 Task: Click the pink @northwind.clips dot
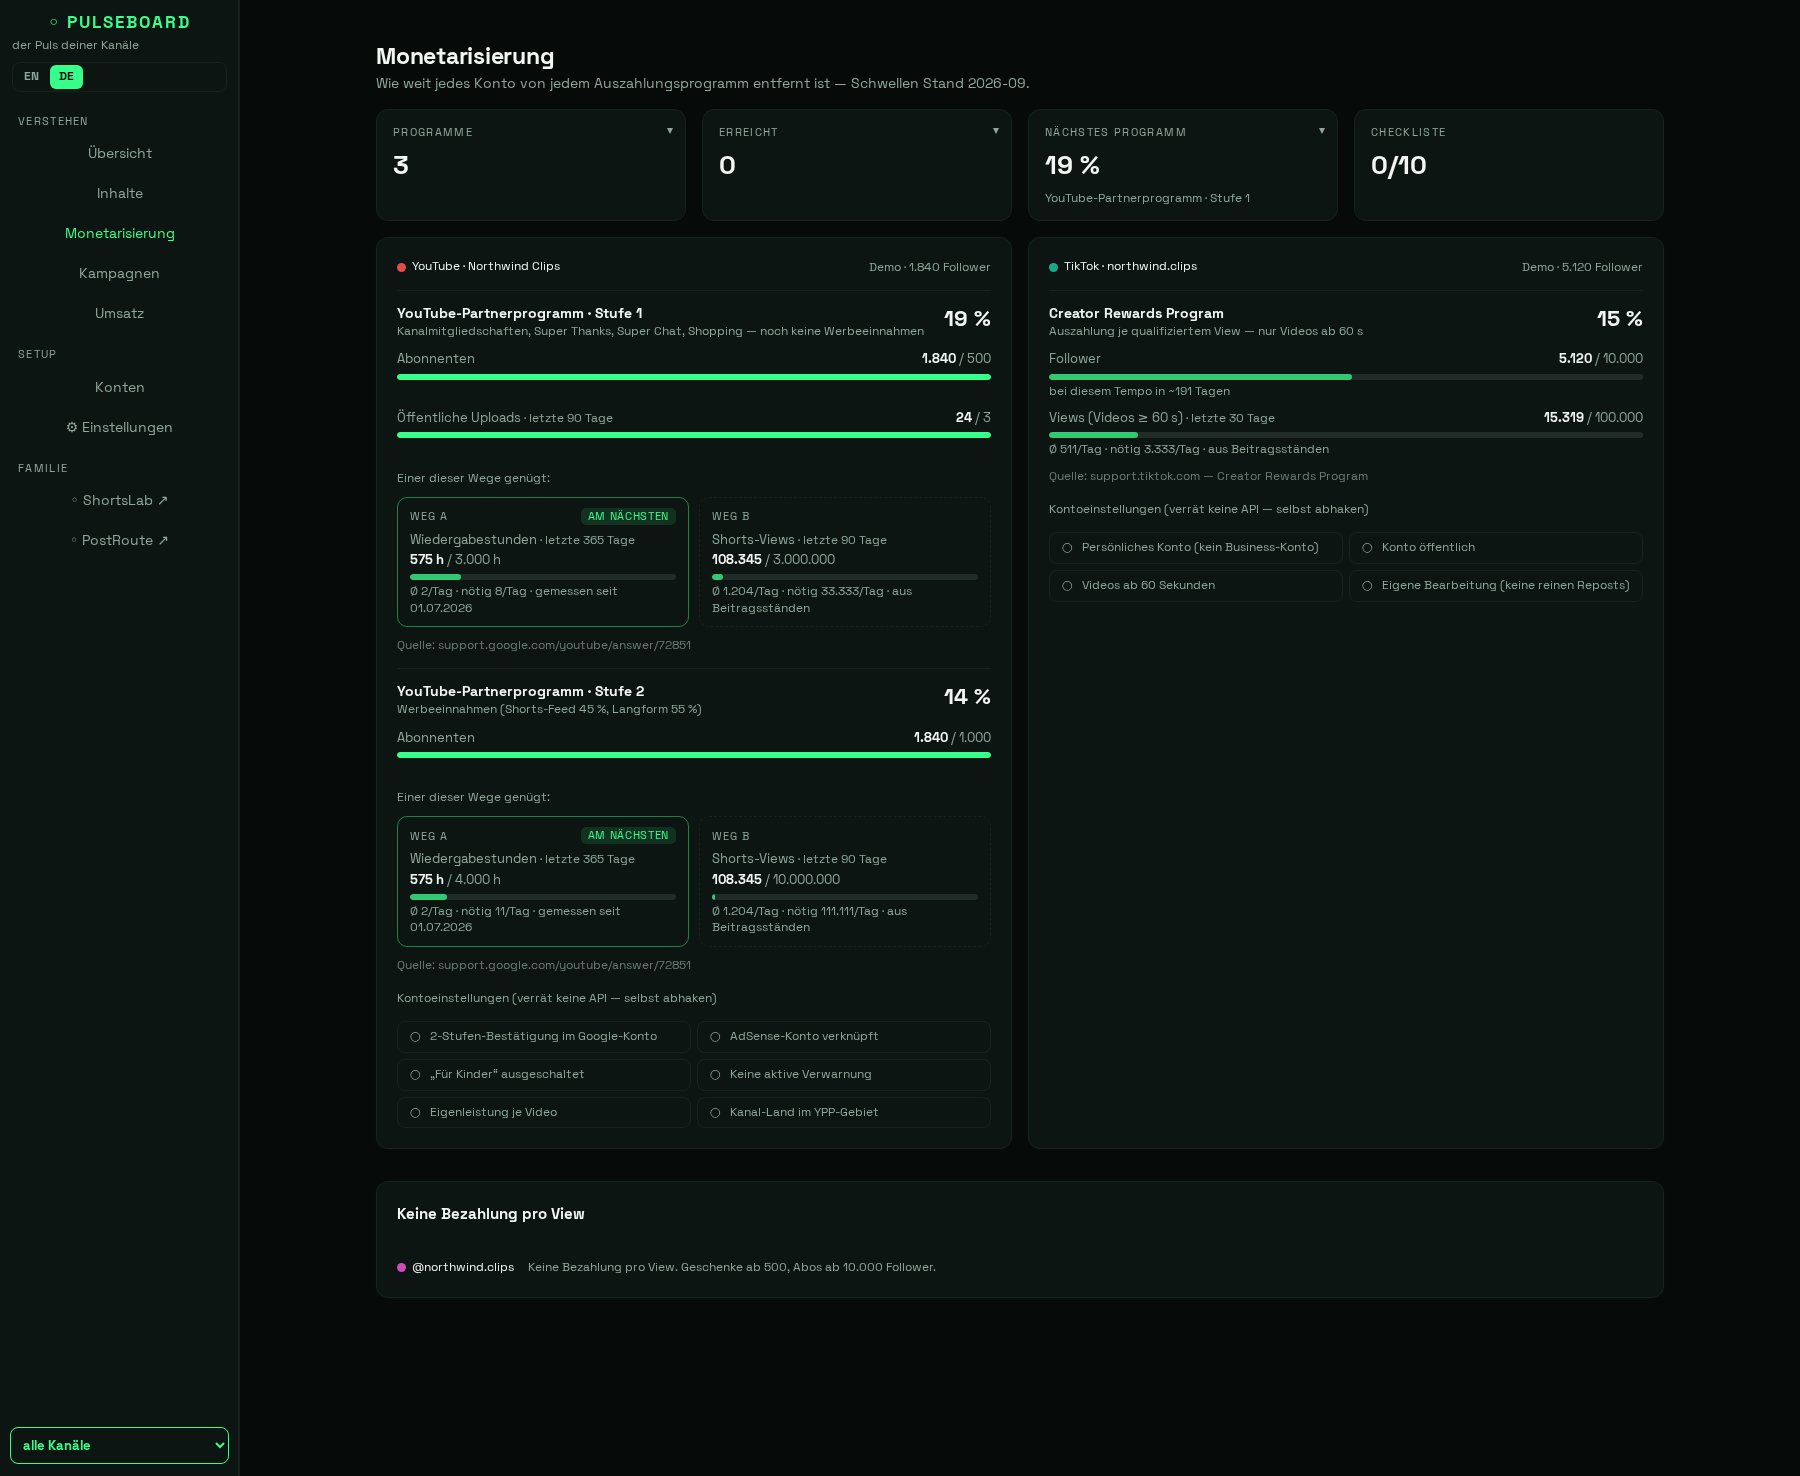[401, 1267]
